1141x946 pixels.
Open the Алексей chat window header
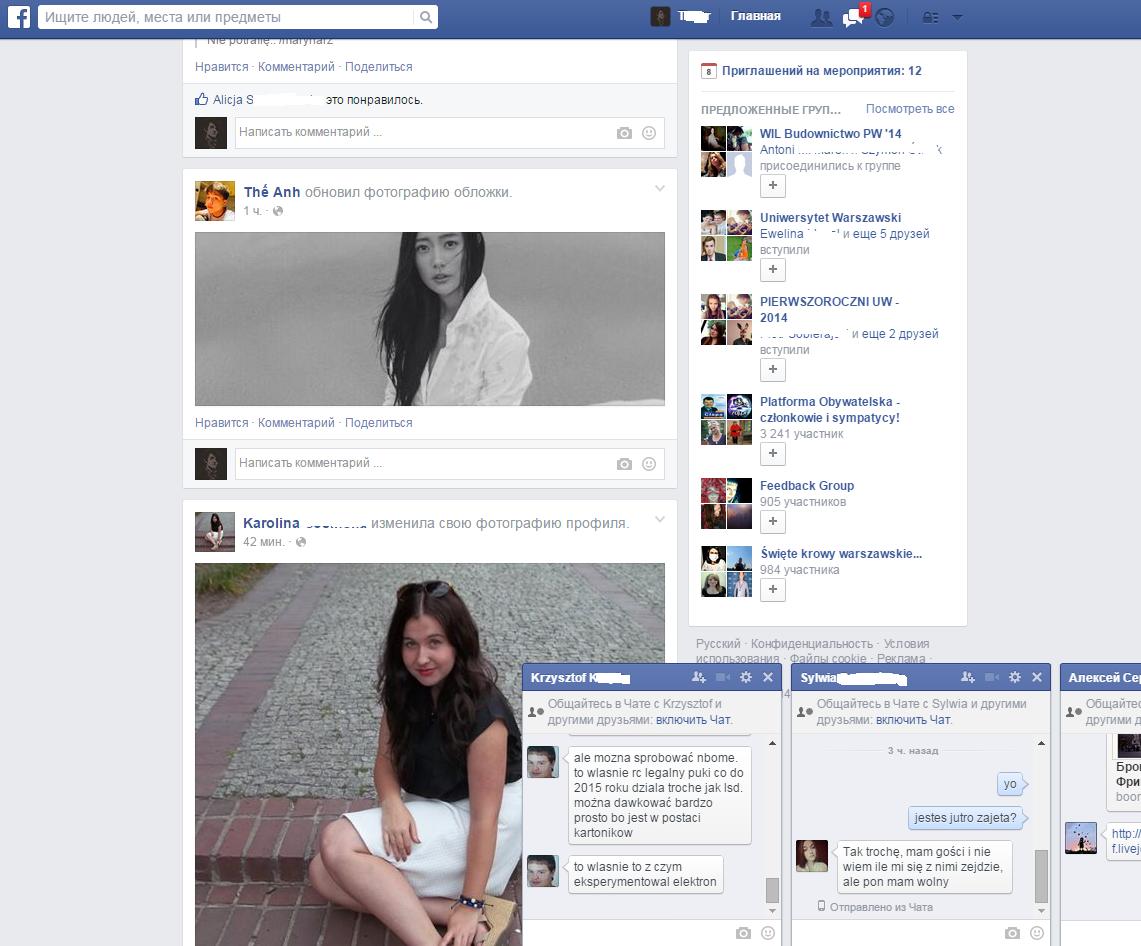coord(1100,677)
